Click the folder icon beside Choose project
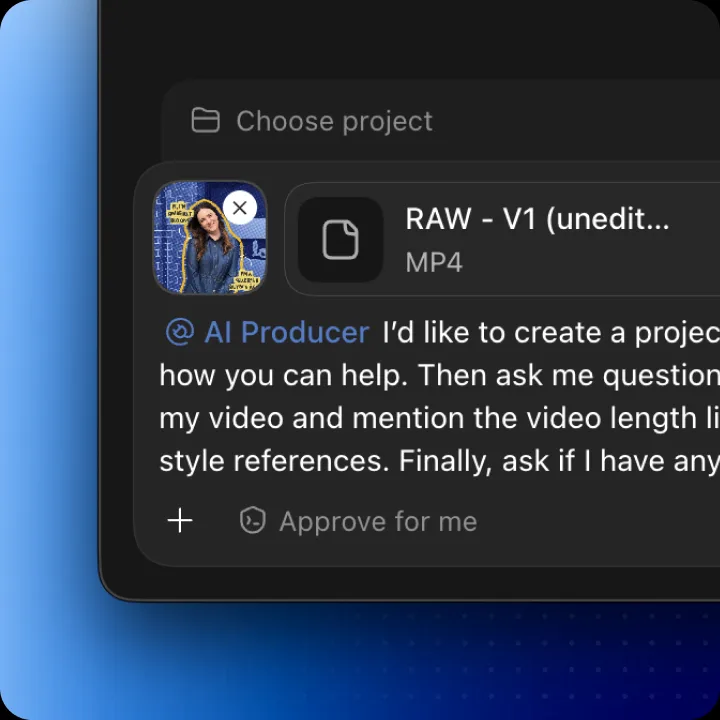 tap(205, 120)
